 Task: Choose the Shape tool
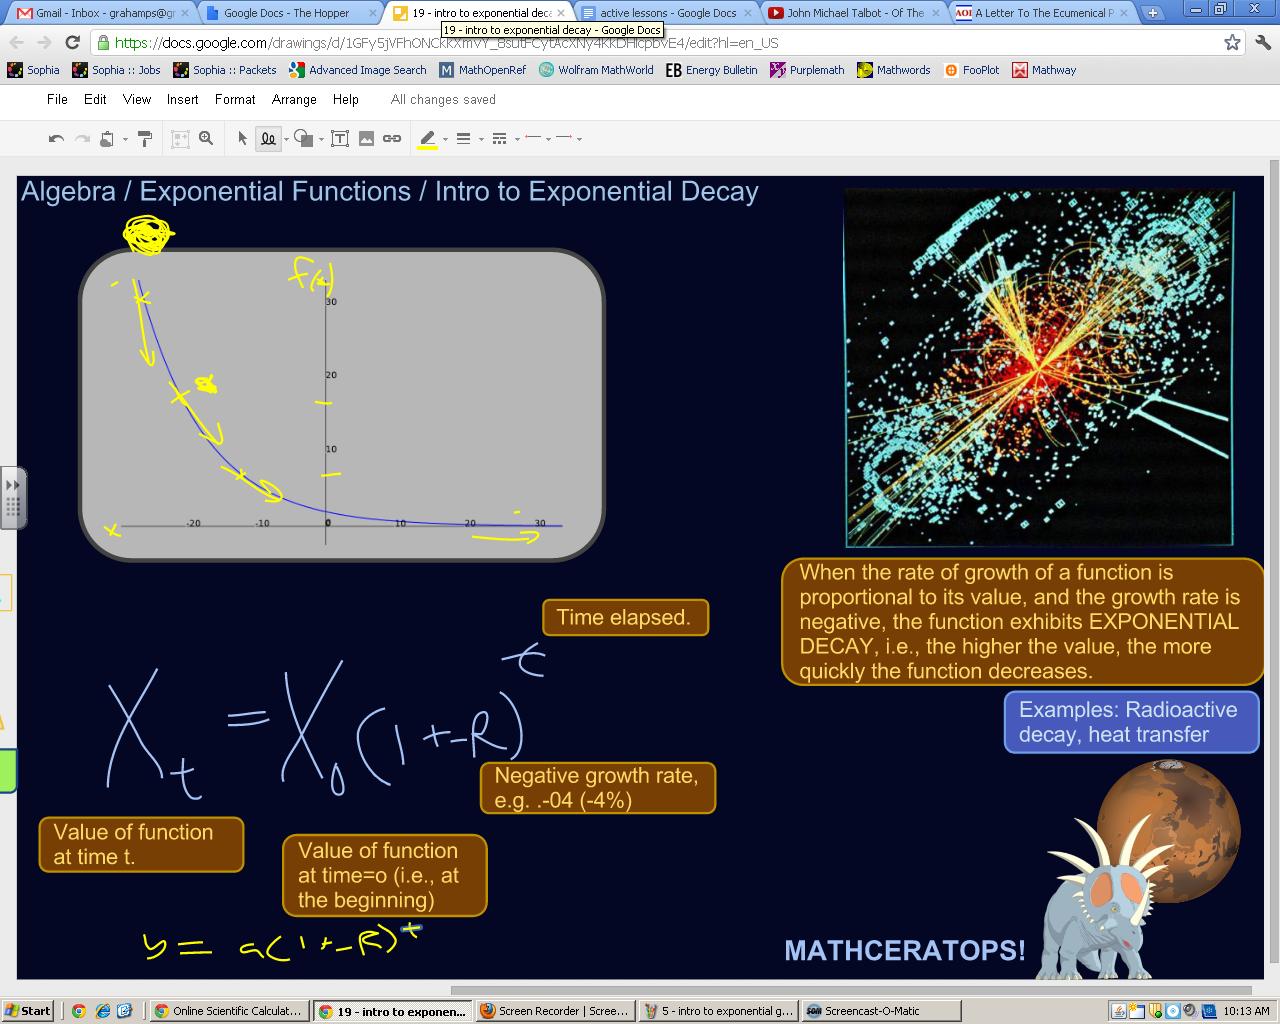click(303, 138)
